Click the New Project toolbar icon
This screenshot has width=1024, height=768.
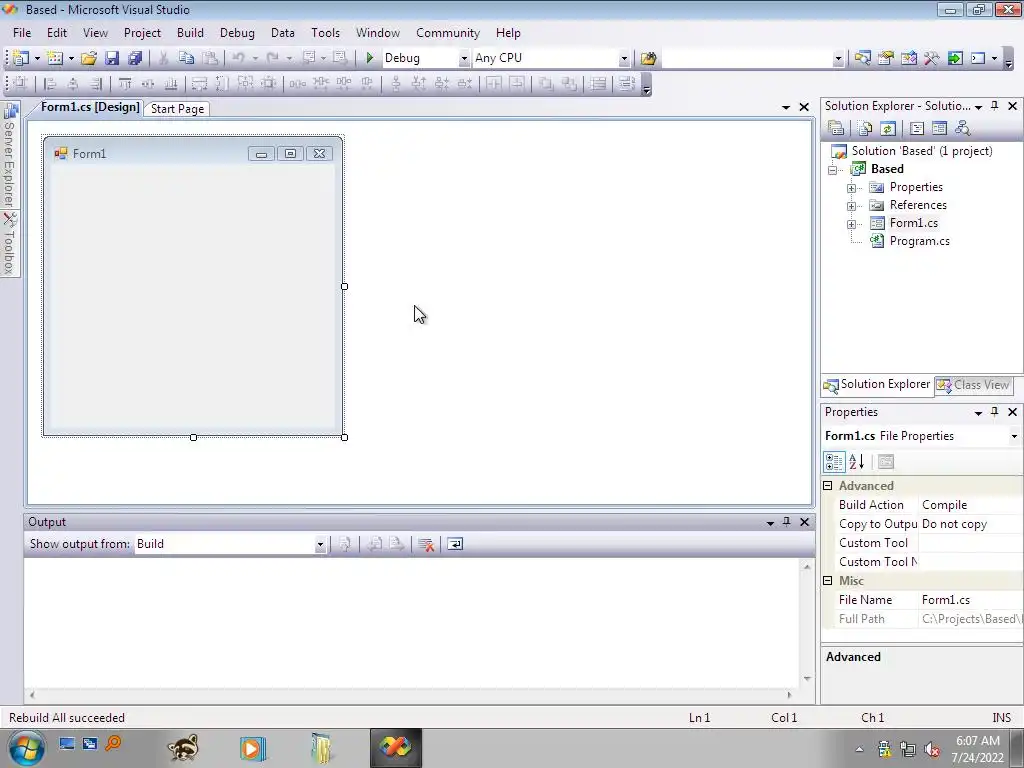pyautogui.click(x=22, y=58)
